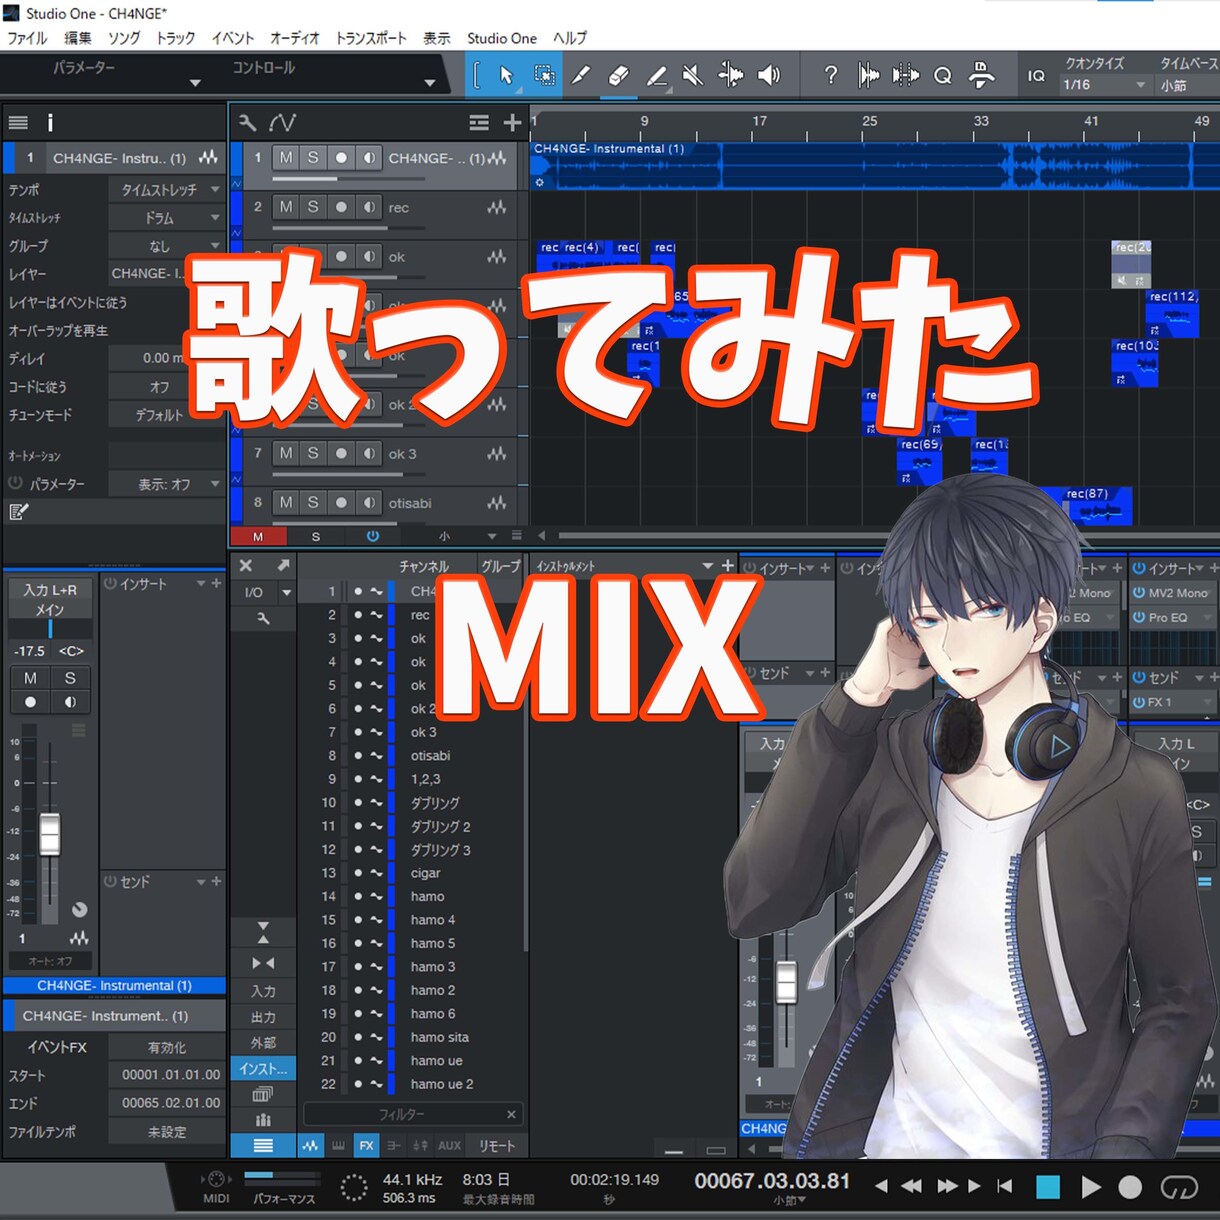The height and width of the screenshot is (1220, 1220).
Task: Open the Quantize 1/16 dropdown
Action: 1104,85
